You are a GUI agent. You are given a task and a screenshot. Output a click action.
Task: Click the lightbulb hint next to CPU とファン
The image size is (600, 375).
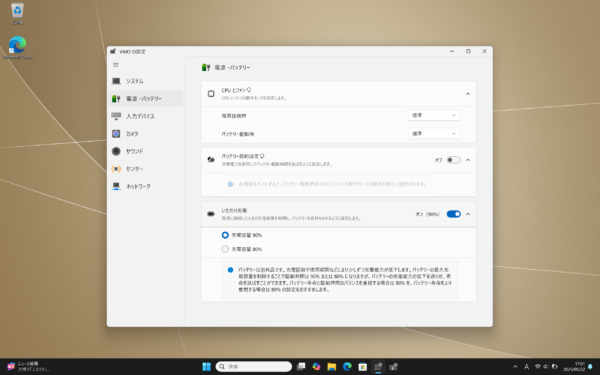(x=249, y=90)
